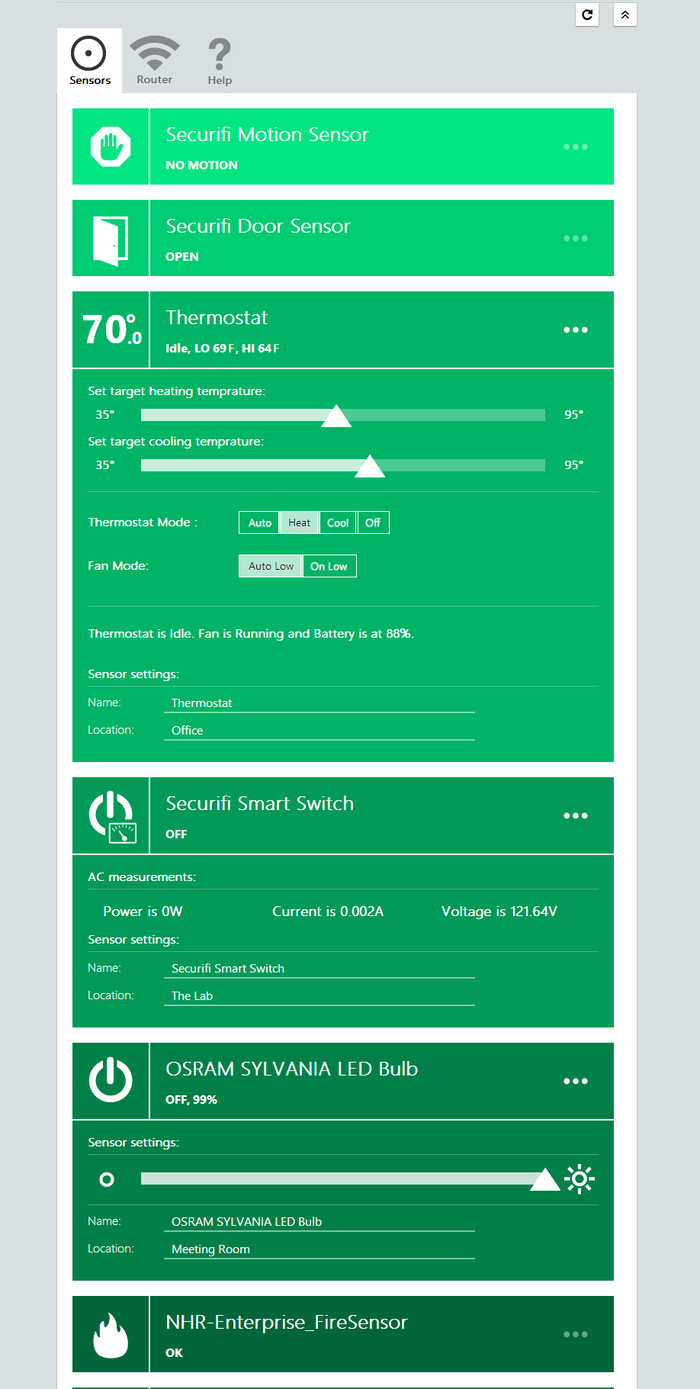Viewport: 700px width, 1389px height.
Task: Click the LED Bulb Name input field
Action: [319, 1221]
